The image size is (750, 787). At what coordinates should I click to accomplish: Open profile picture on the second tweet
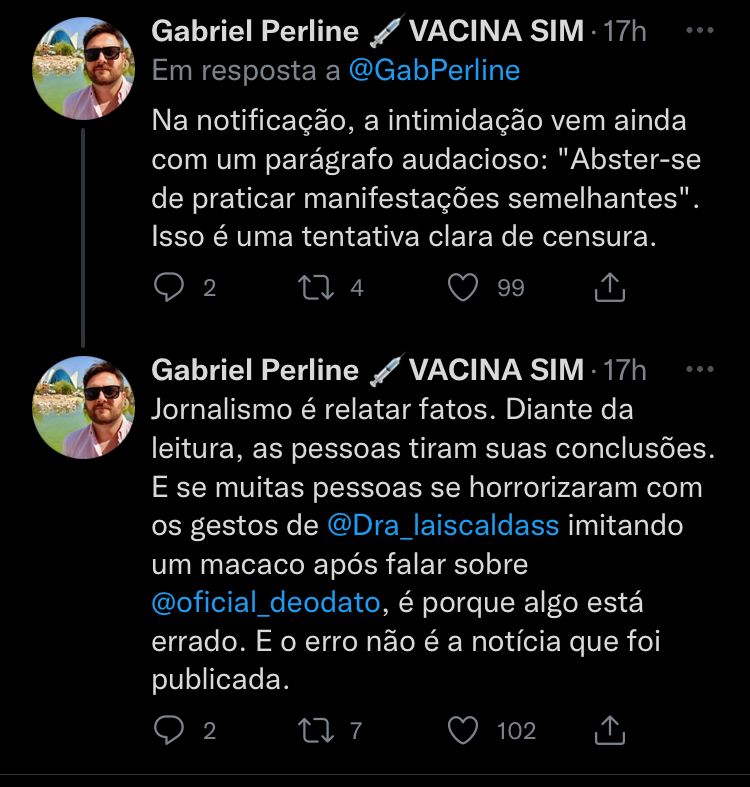pyautogui.click(x=83, y=407)
